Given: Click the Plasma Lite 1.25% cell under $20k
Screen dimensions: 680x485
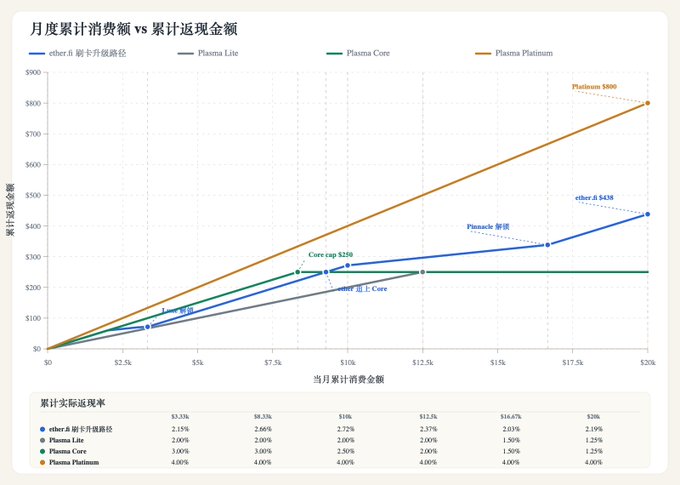Looking at the screenshot, I should click(x=593, y=440).
